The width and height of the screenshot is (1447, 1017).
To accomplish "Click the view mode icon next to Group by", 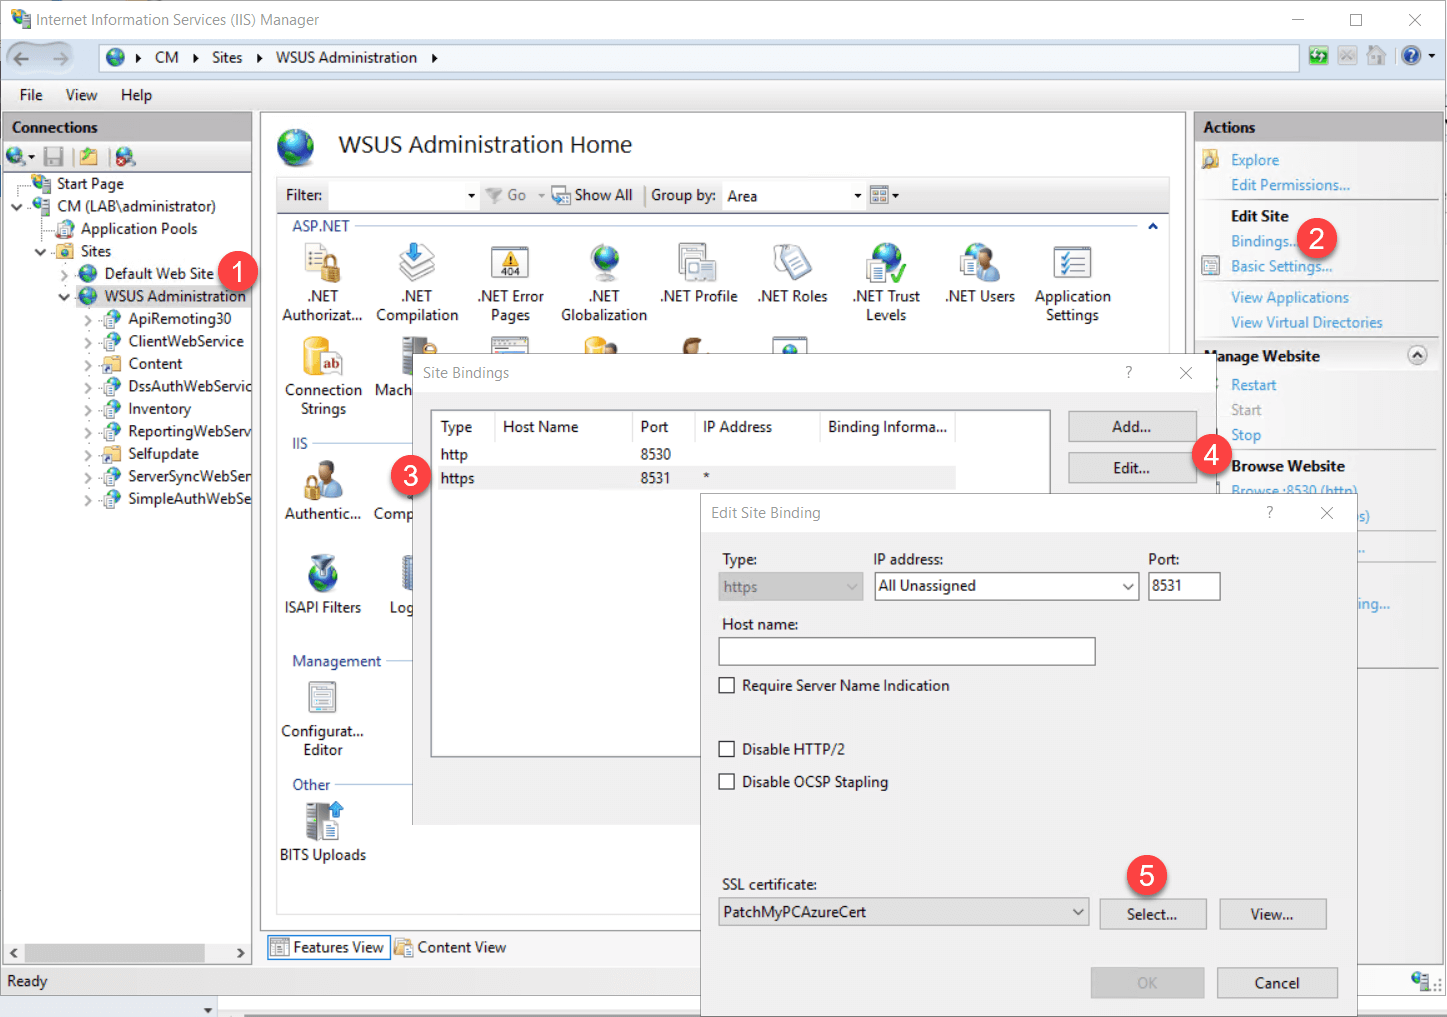I will tap(880, 195).
